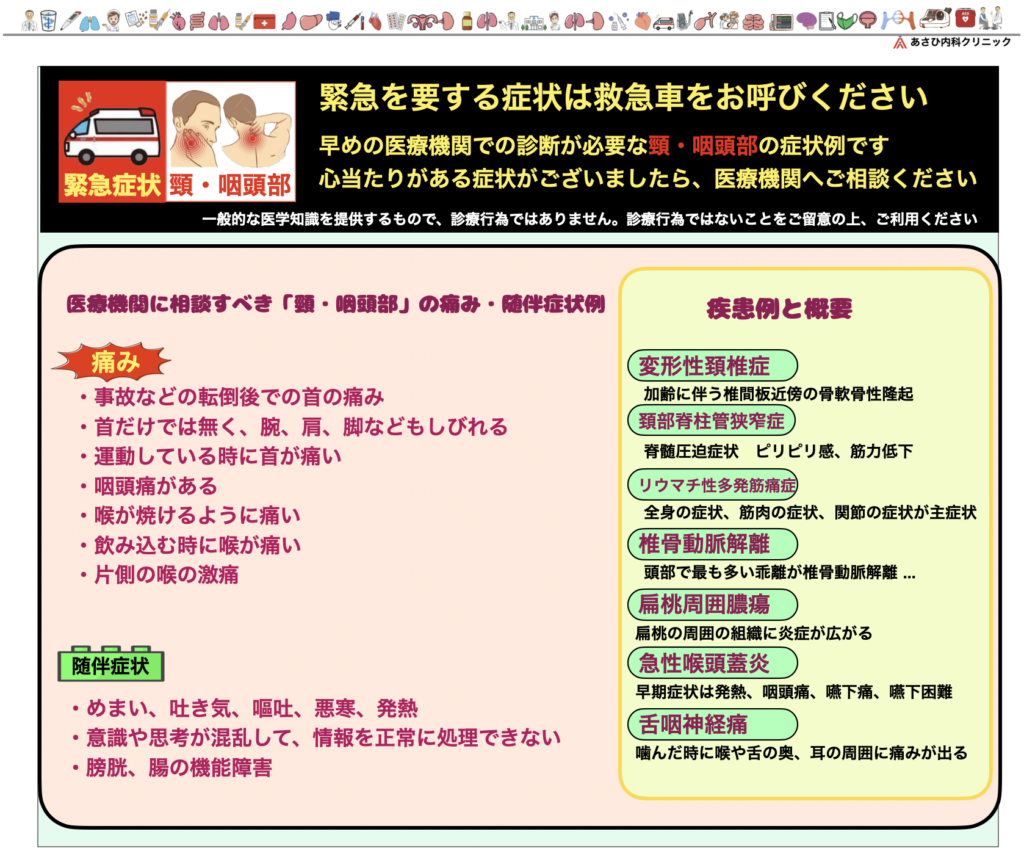Viewport: 1024px width, 862px height.
Task: Click the red AED box icon
Action: [x=965, y=19]
